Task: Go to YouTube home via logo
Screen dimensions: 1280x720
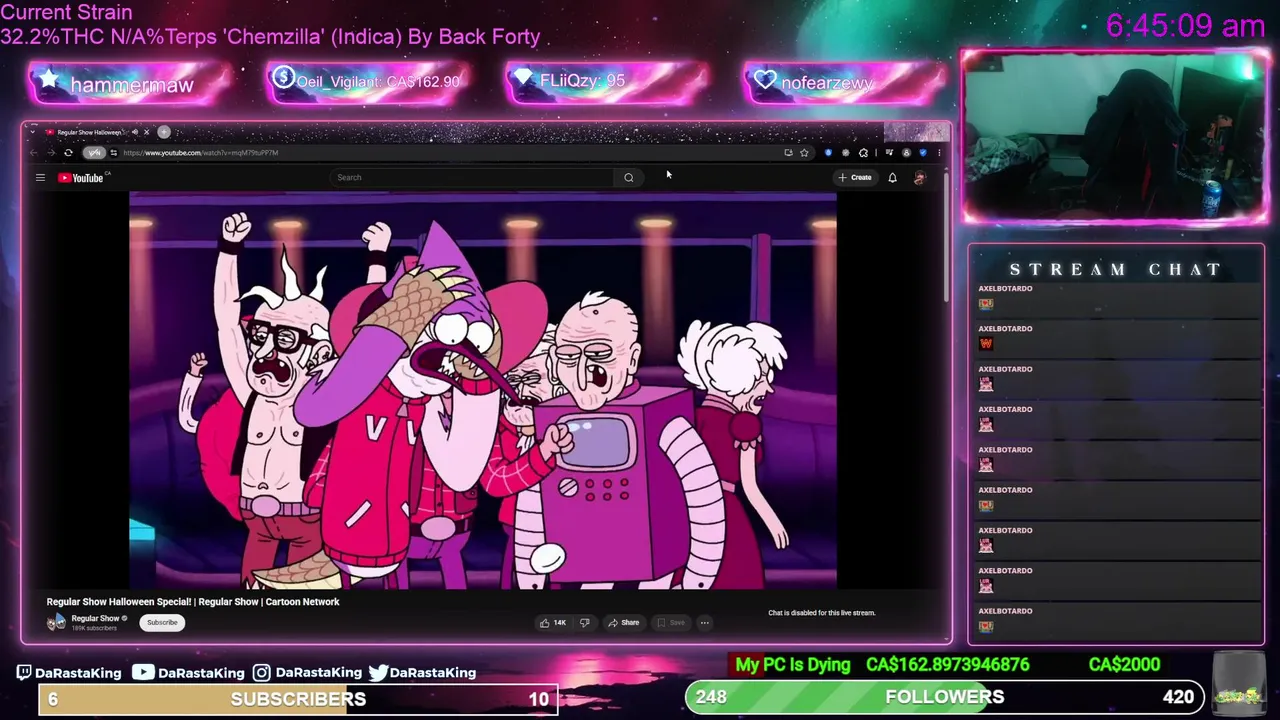Action: [82, 178]
